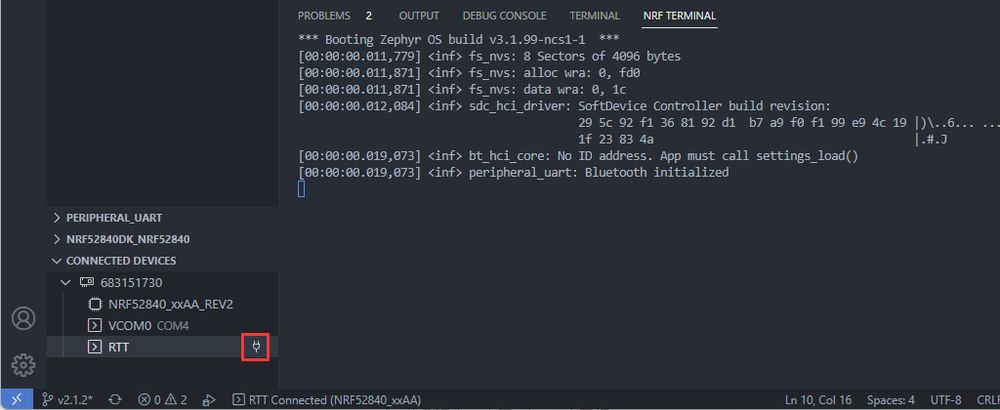The image size is (1000, 410).
Task: Click the RTT connect plug icon
Action: pyautogui.click(x=257, y=347)
